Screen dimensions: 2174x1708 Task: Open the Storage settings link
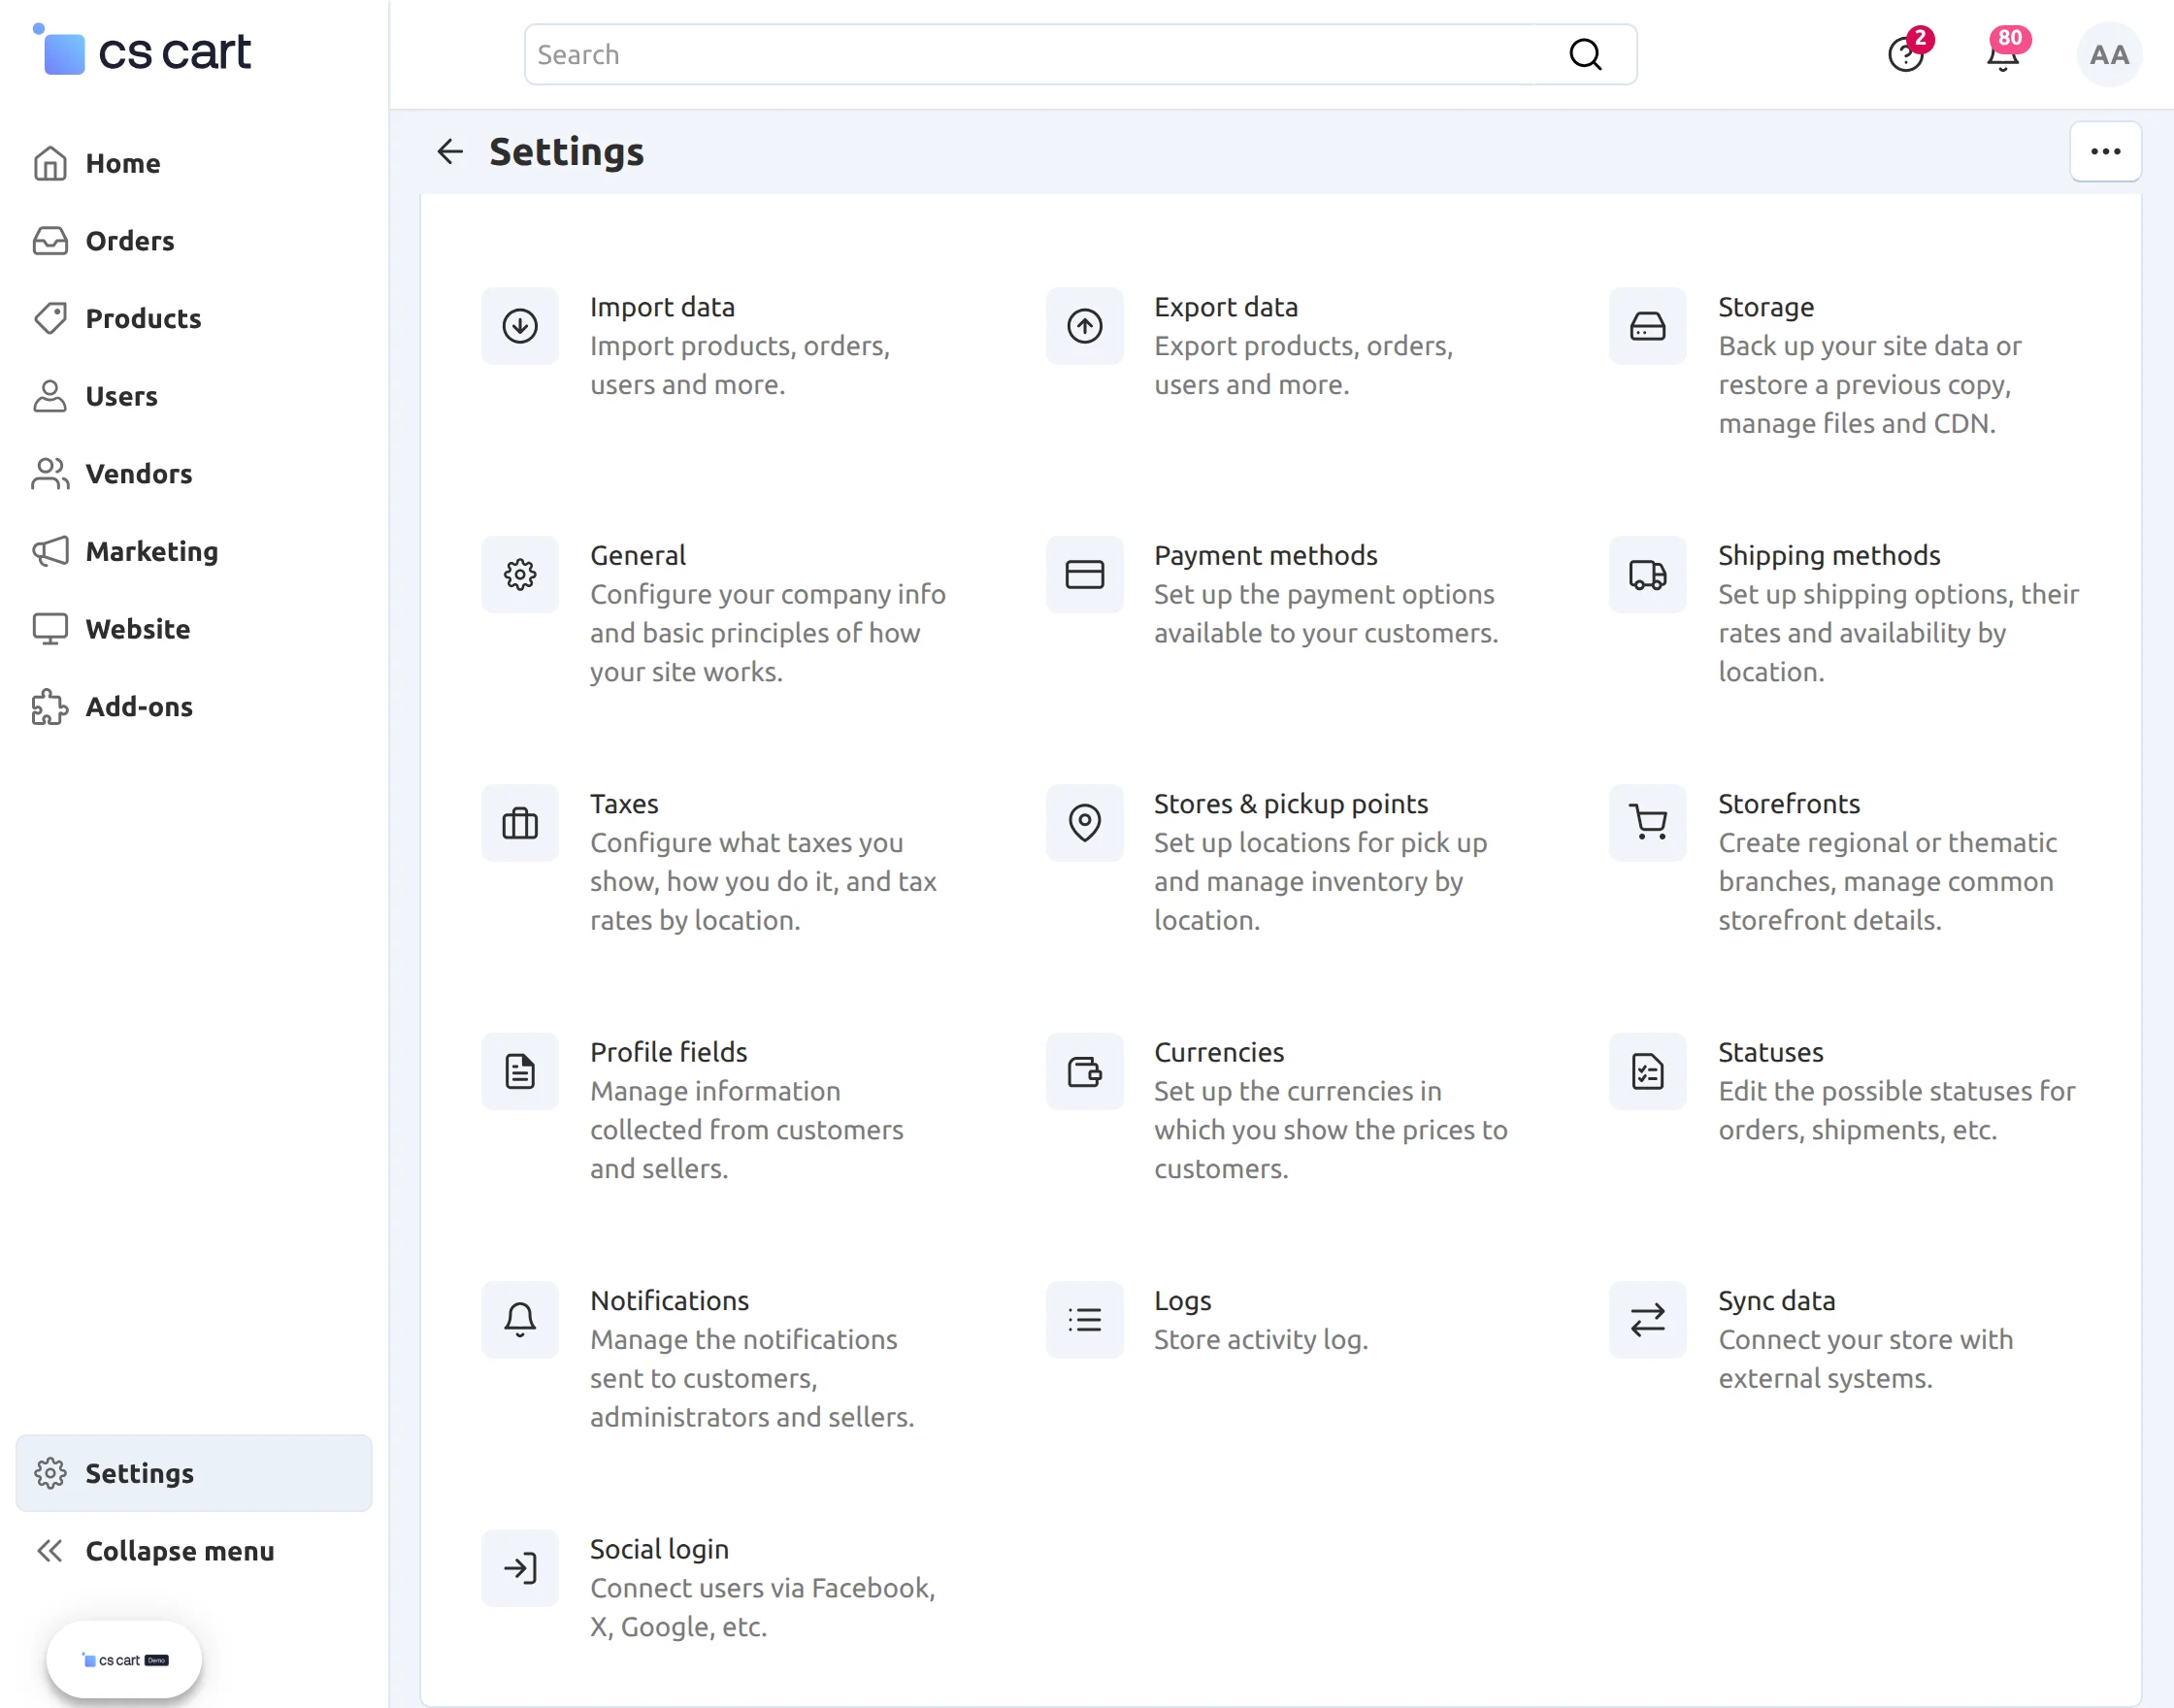[x=1766, y=307]
